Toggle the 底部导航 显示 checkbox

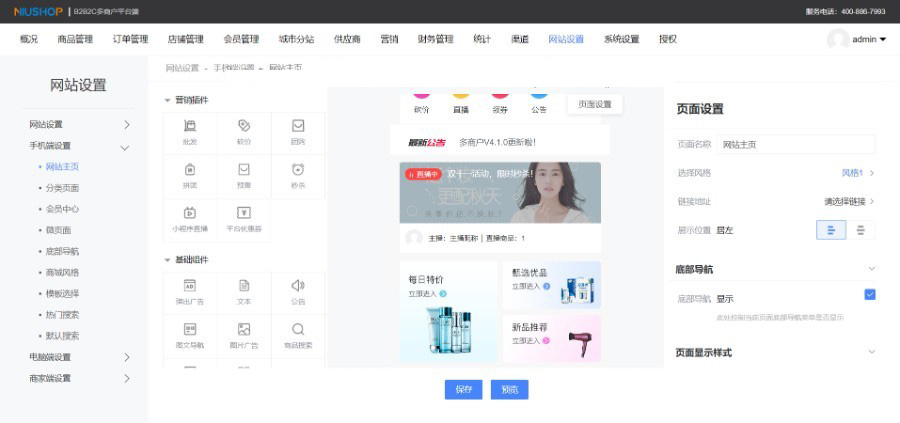tap(869, 294)
